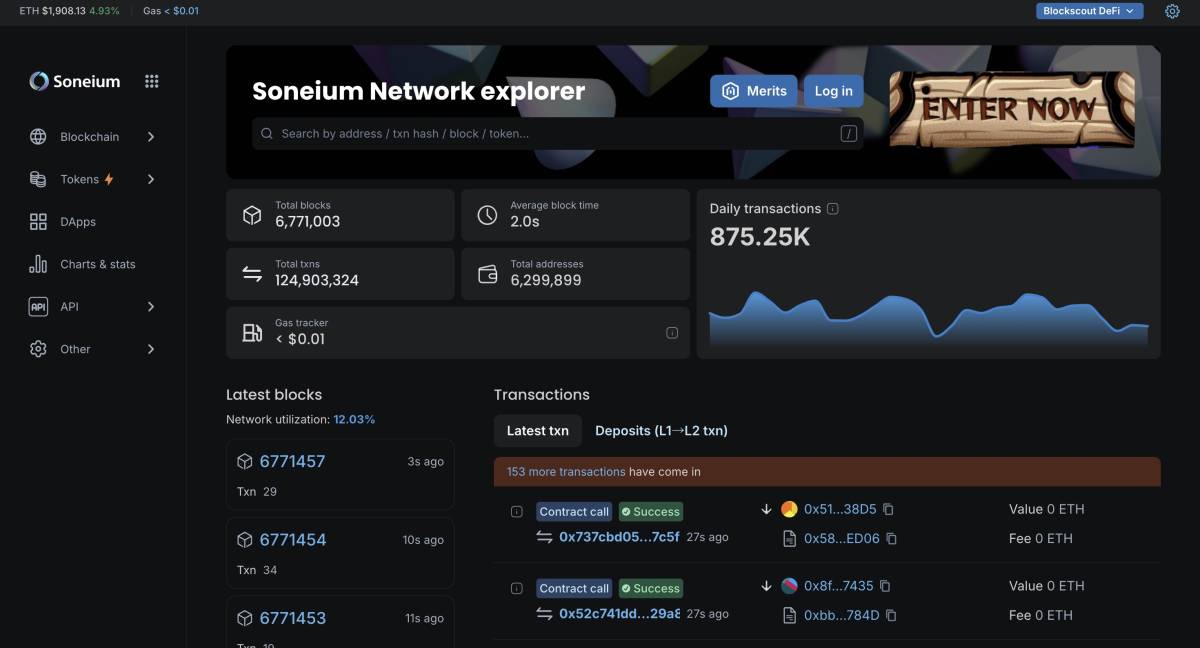Show Daily transactions info tooltip
1200x648 pixels.
(833, 209)
